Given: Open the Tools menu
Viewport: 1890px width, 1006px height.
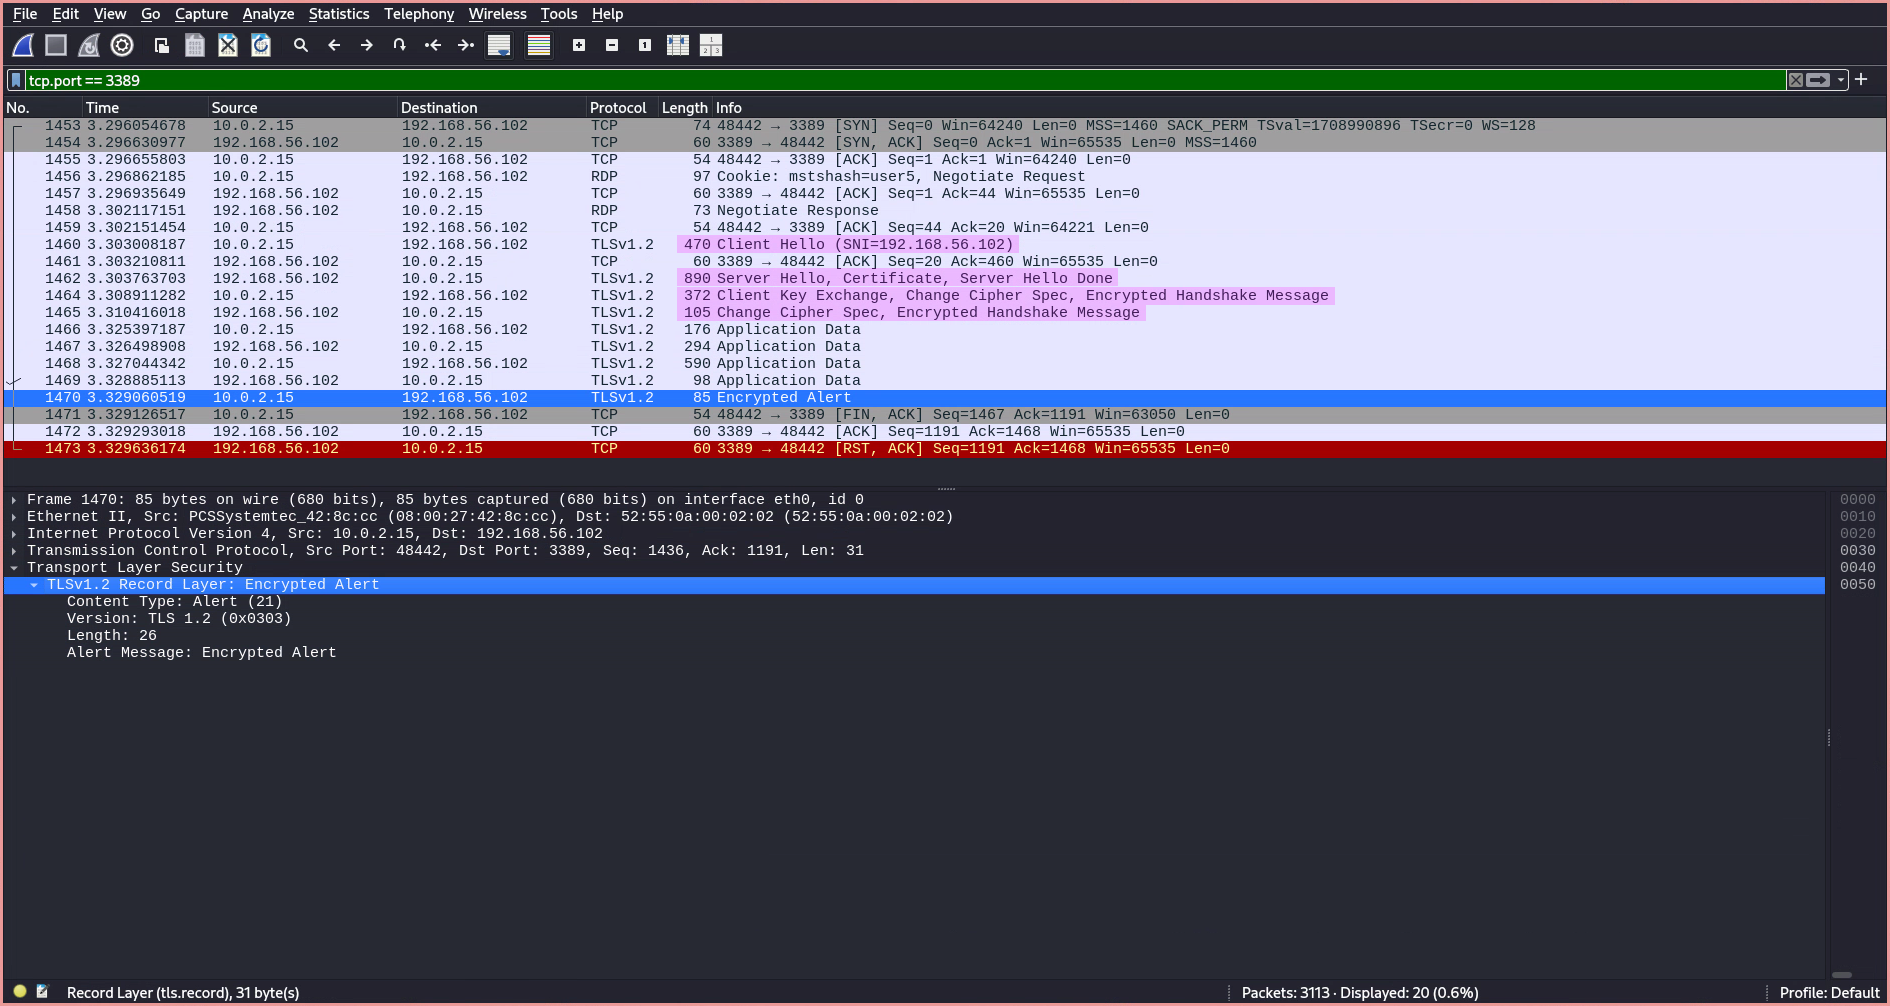Looking at the screenshot, I should click(x=559, y=14).
